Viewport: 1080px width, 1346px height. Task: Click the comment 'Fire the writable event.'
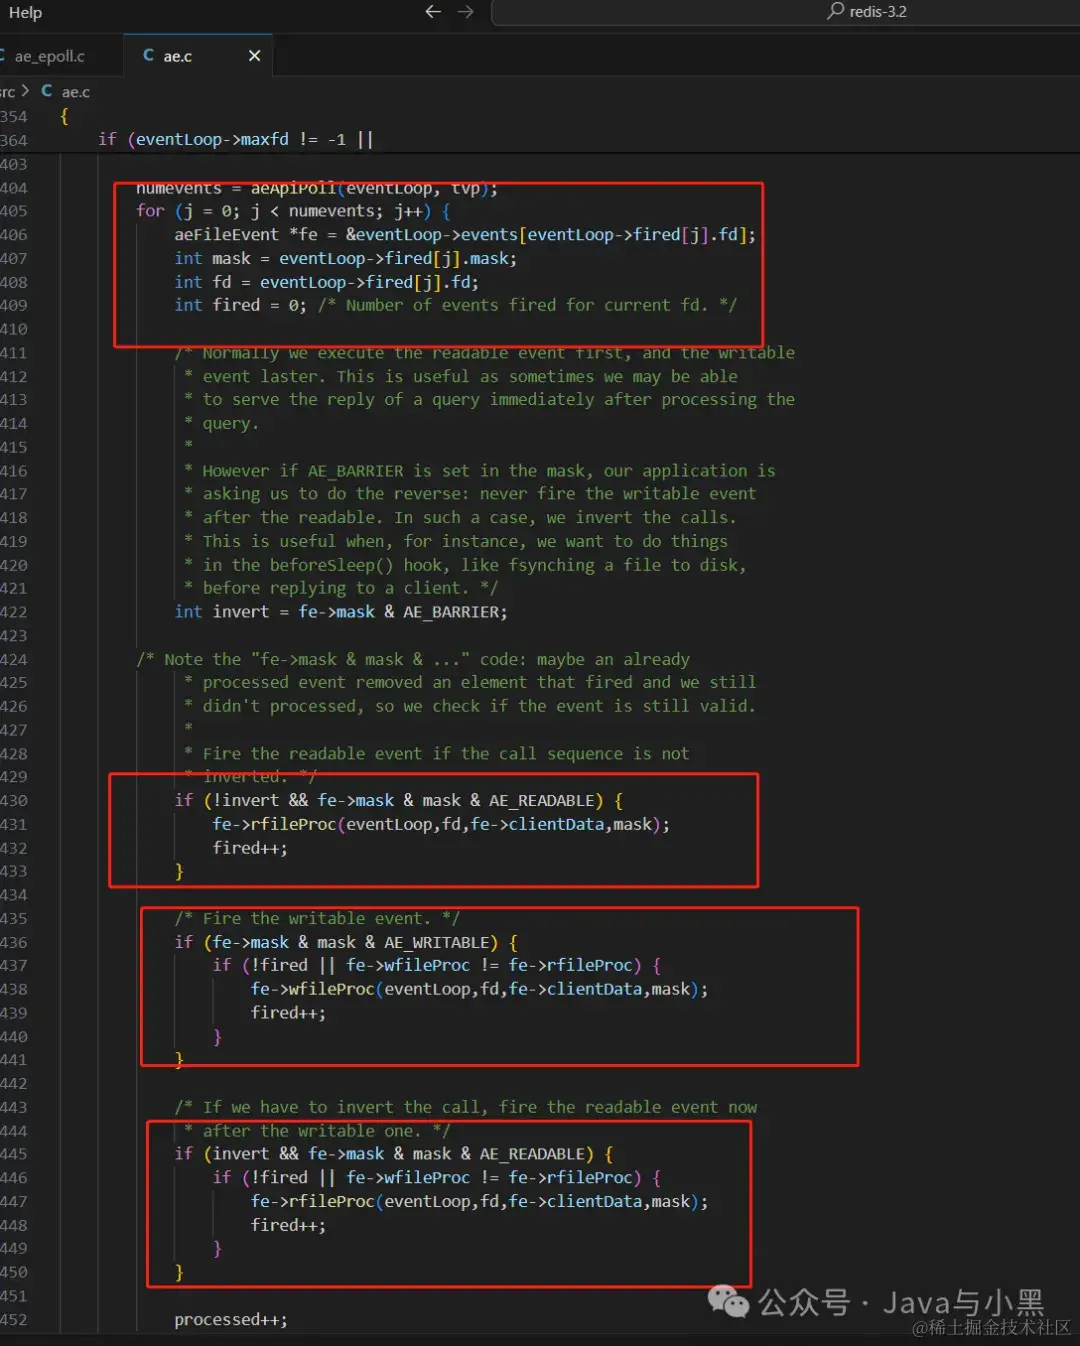tap(317, 918)
